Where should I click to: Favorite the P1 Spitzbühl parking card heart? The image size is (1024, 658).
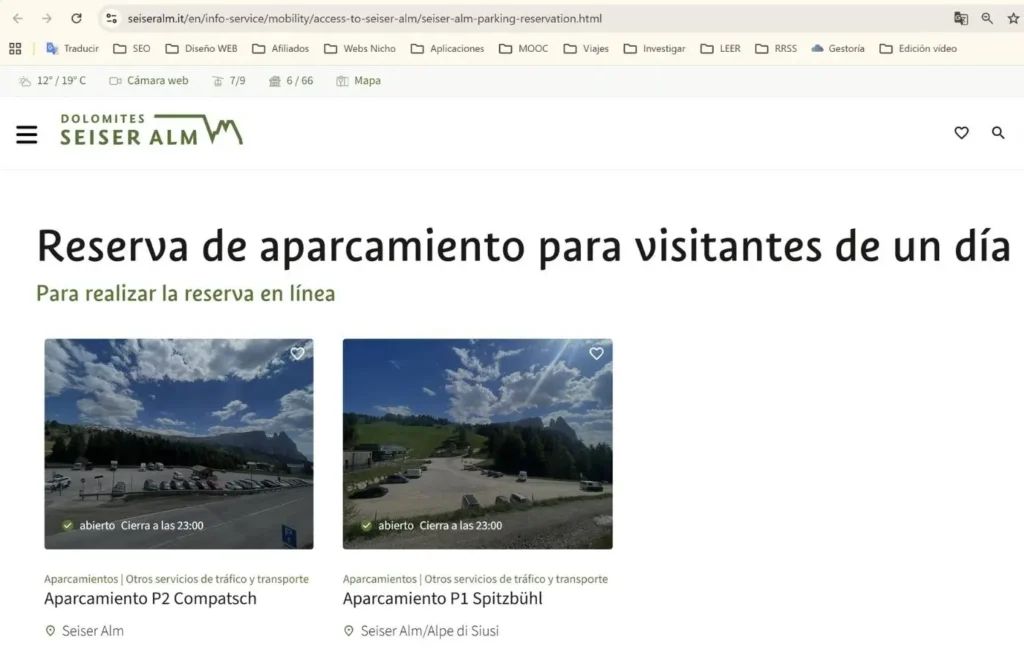pyautogui.click(x=596, y=353)
